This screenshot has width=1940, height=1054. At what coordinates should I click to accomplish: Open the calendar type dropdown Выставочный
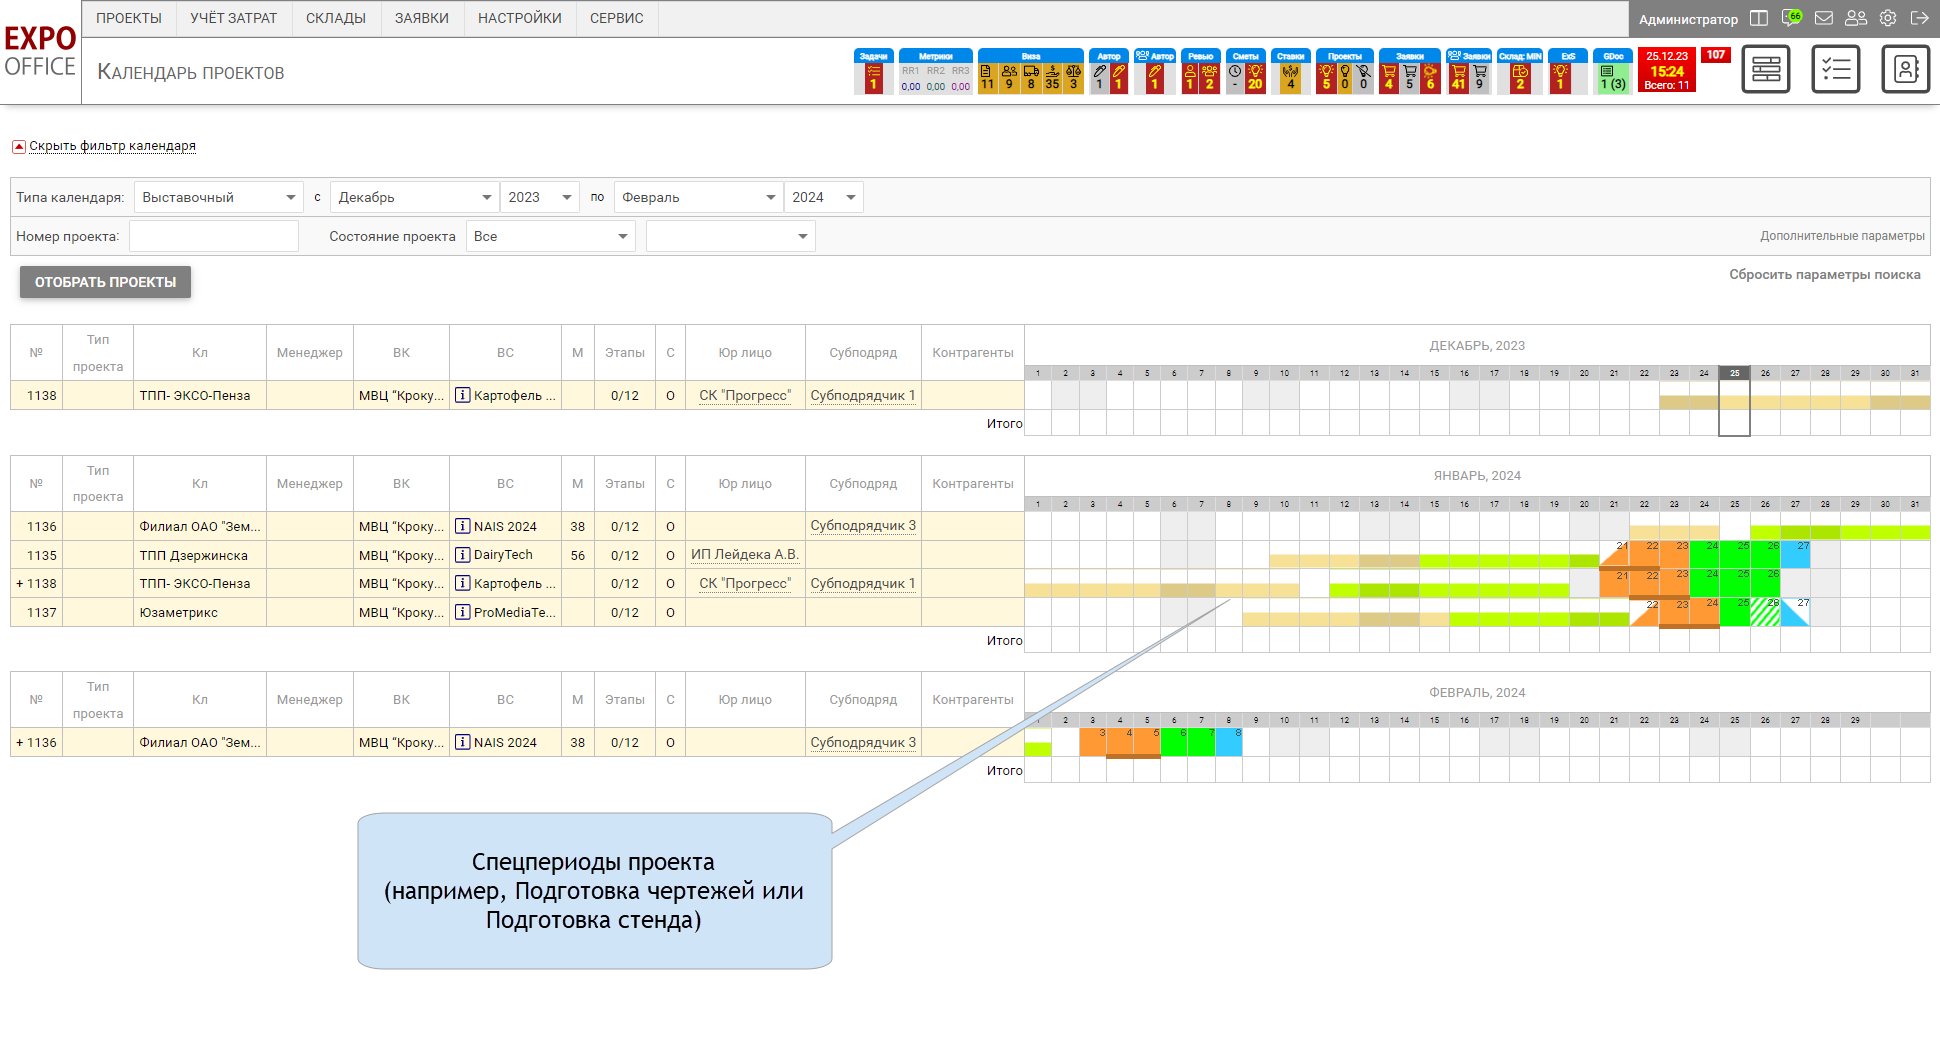pyautogui.click(x=219, y=197)
